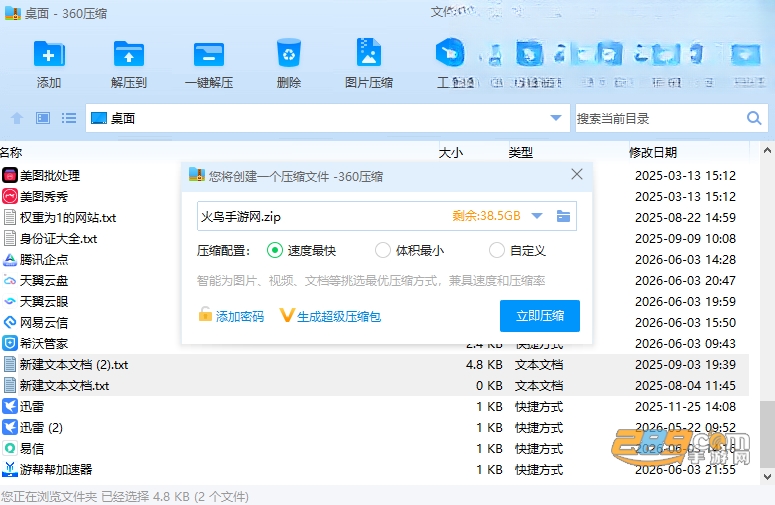Open the 解压到 extract-to tool

pos(129,54)
